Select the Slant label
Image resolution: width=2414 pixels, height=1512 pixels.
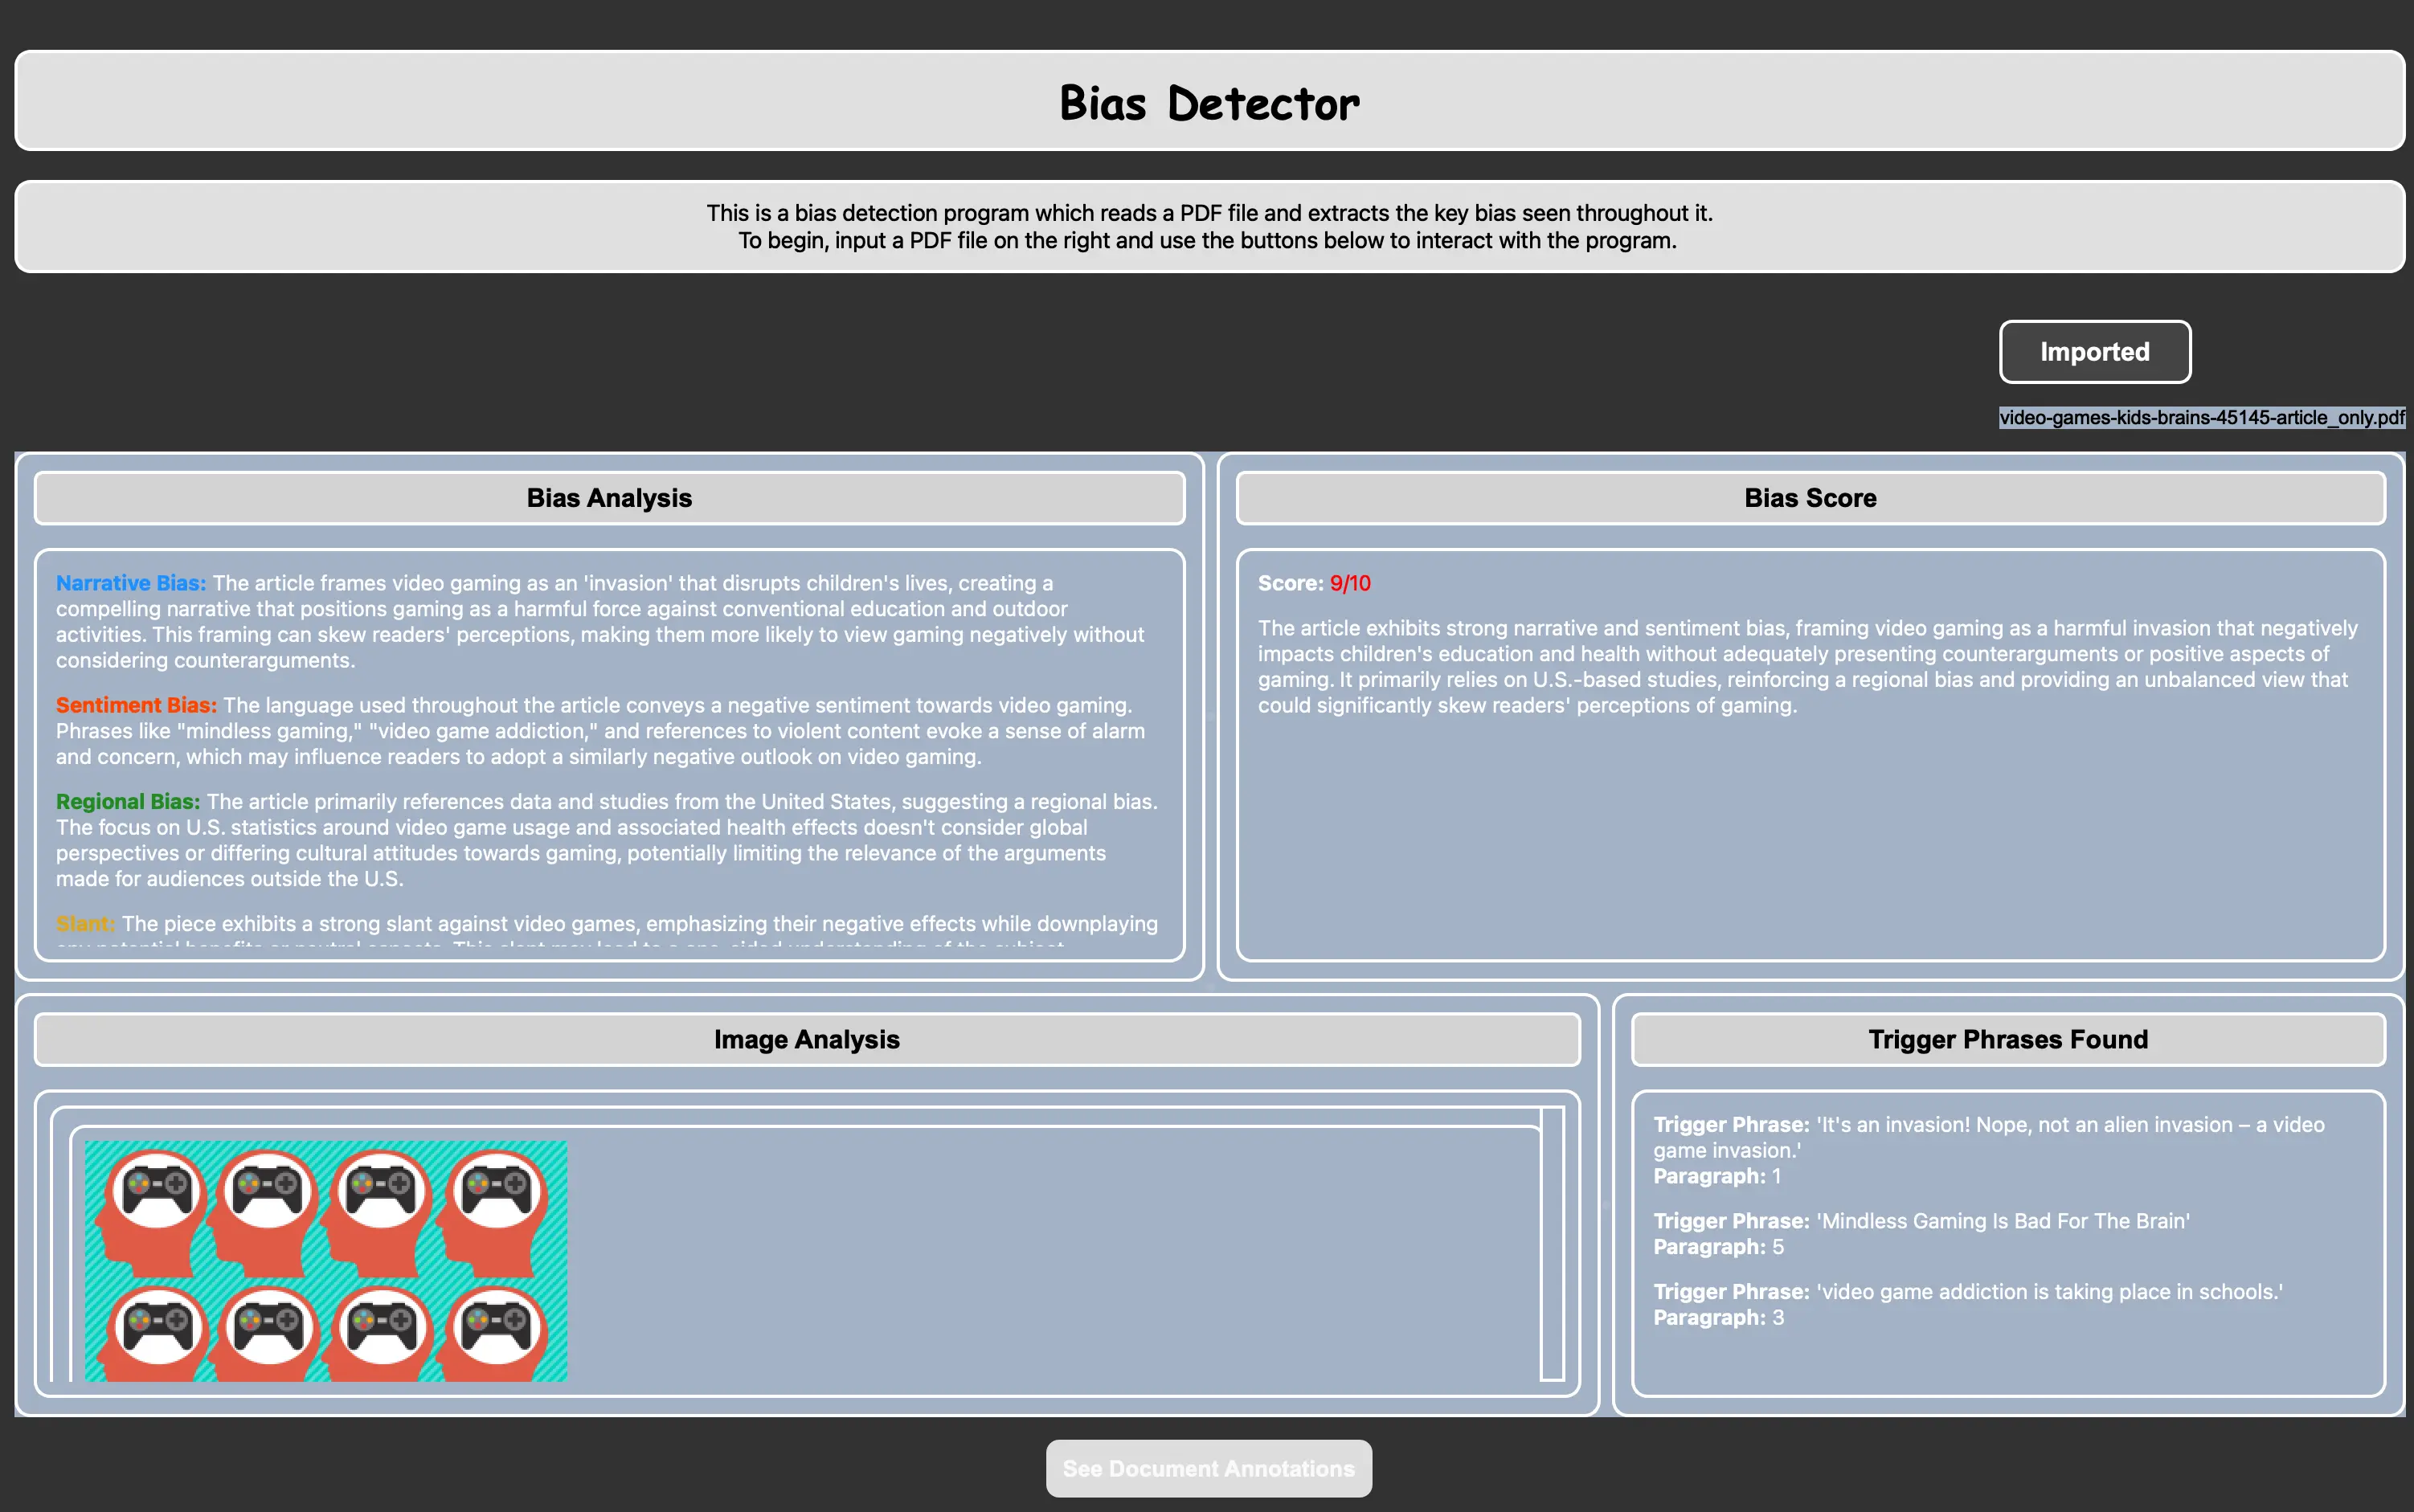[85, 923]
